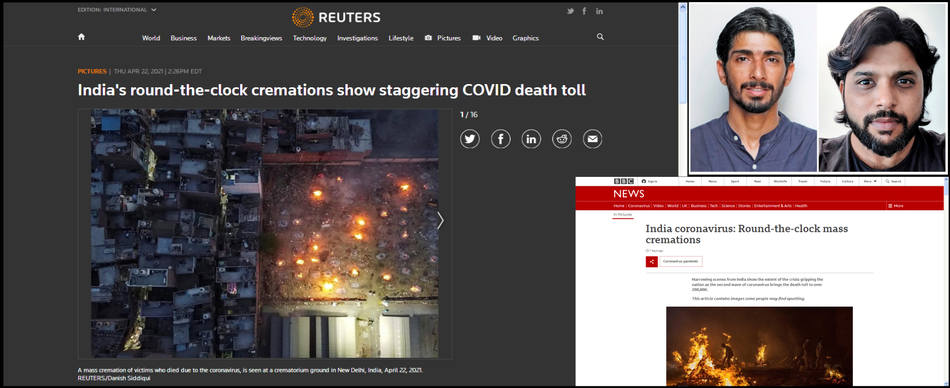Click aerial crematorium photo in Reuters slideshow
This screenshot has width=950, height=388.
[265, 233]
